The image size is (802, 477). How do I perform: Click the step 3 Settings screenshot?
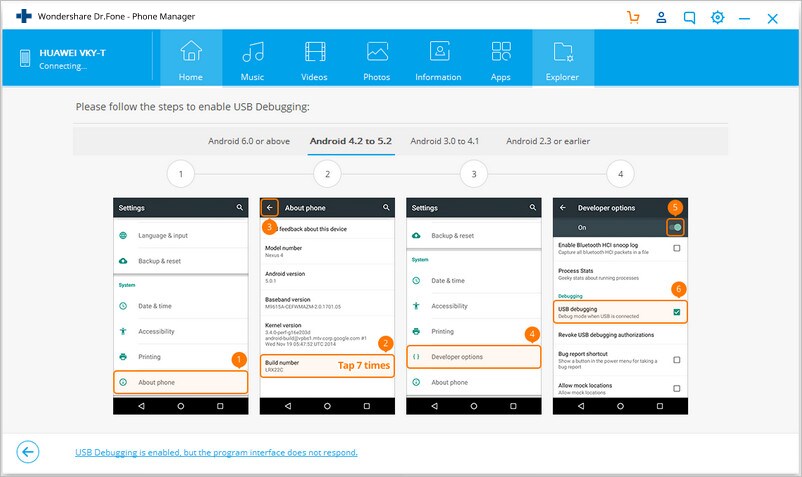click(x=474, y=306)
